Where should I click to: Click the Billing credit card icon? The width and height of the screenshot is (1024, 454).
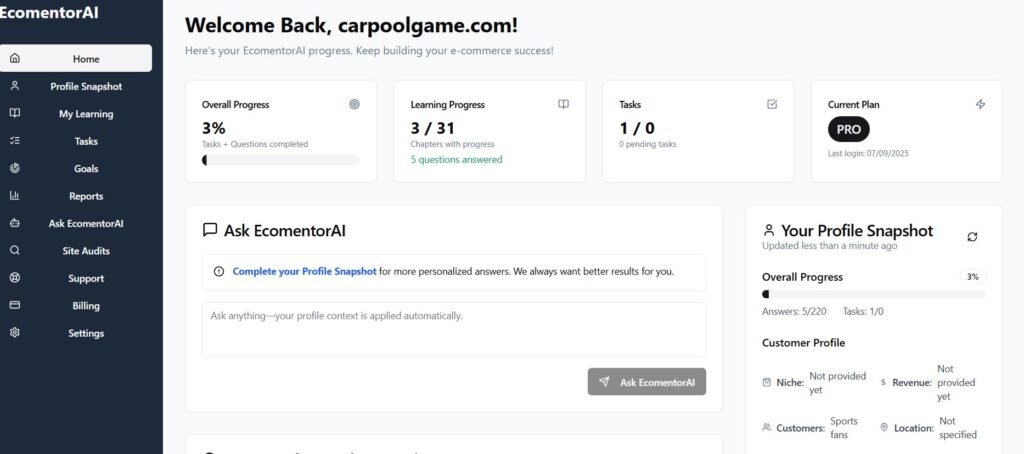pyautogui.click(x=15, y=306)
